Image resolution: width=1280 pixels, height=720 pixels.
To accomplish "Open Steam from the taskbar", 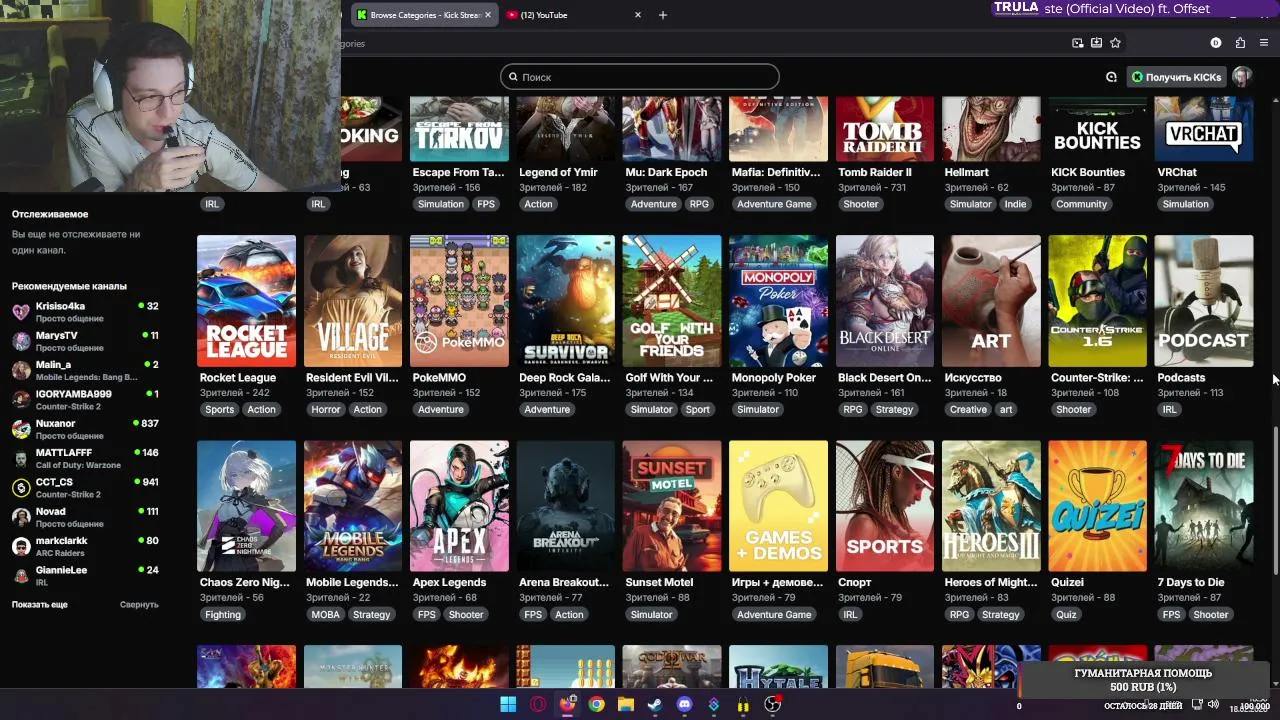I will pos(654,705).
